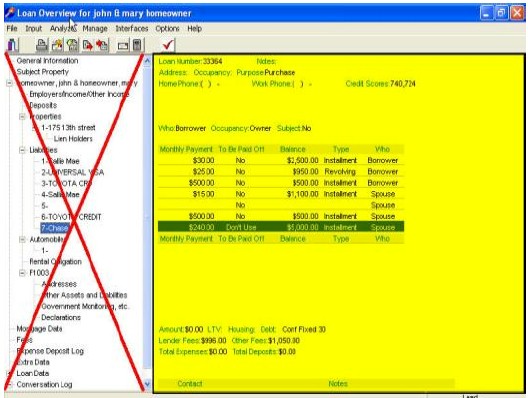This screenshot has height=398, width=528.
Task: Select the Fees tree item
Action: pos(24,340)
